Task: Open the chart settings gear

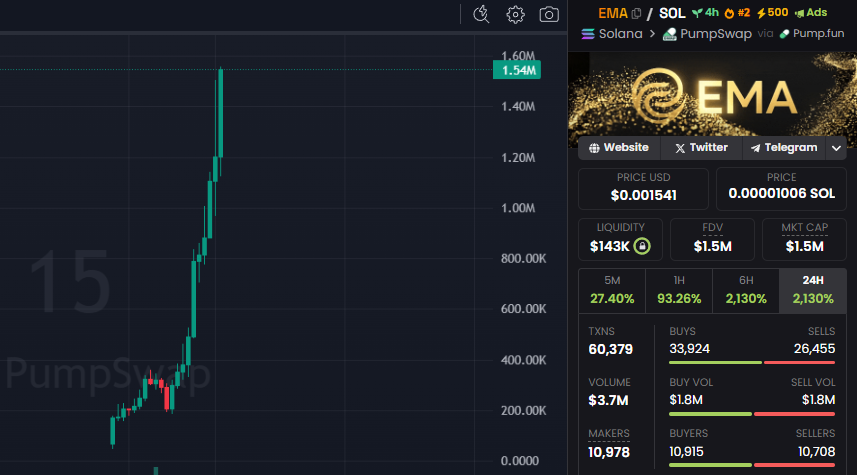Action: point(515,14)
